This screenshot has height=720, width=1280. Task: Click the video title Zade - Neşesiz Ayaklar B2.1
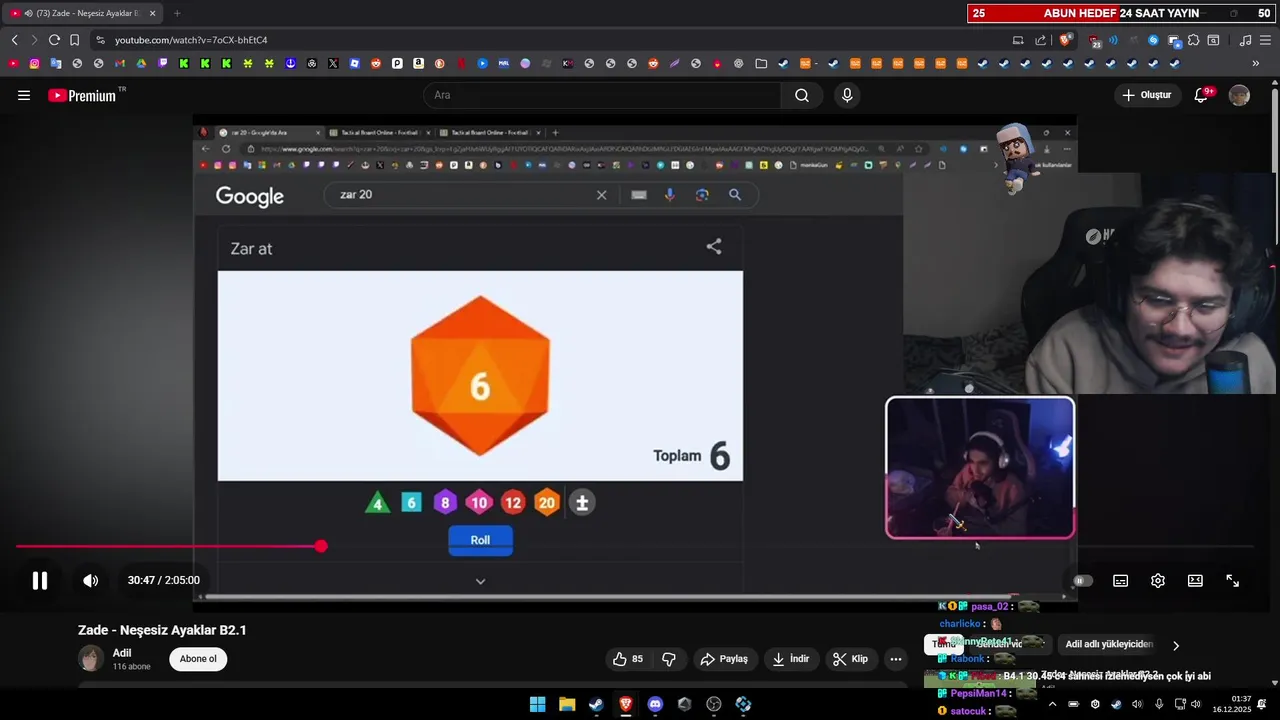tap(162, 630)
